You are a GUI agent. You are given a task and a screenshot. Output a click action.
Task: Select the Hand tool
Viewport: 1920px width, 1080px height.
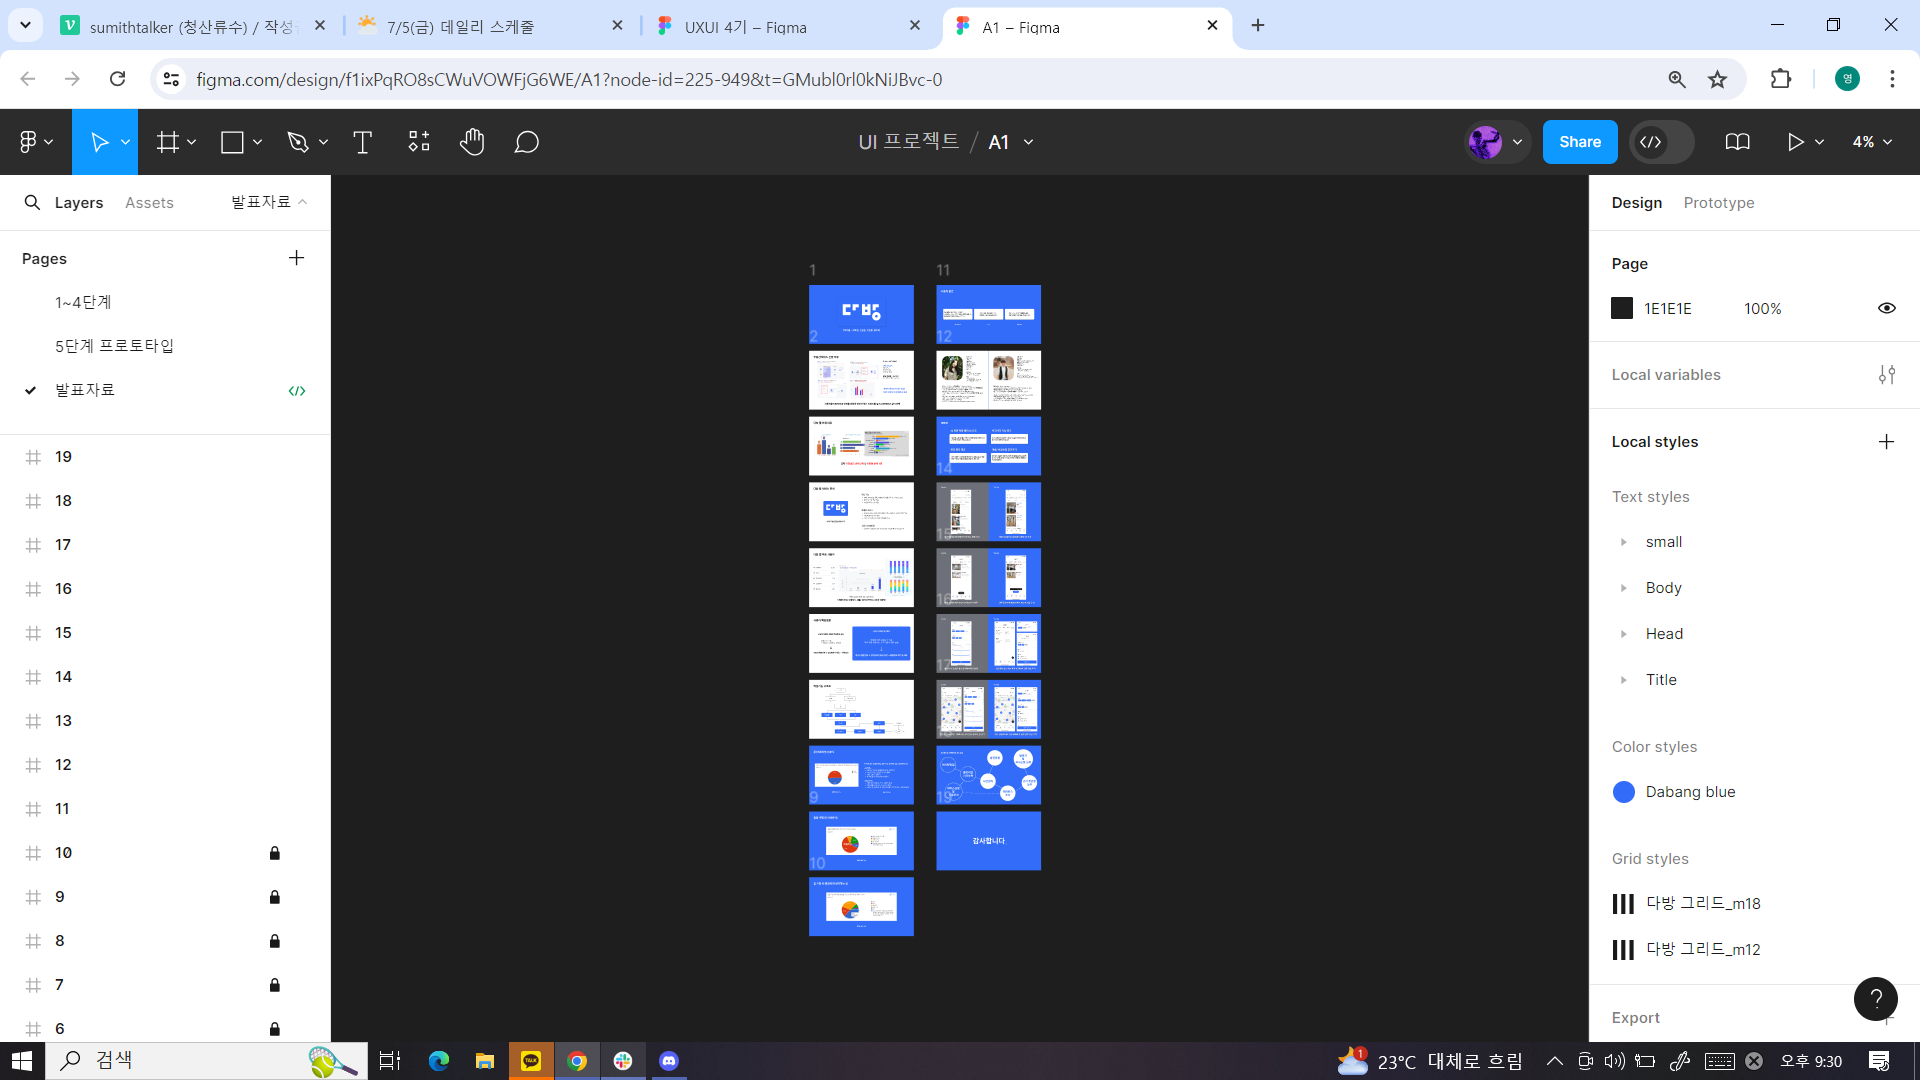[x=472, y=142]
